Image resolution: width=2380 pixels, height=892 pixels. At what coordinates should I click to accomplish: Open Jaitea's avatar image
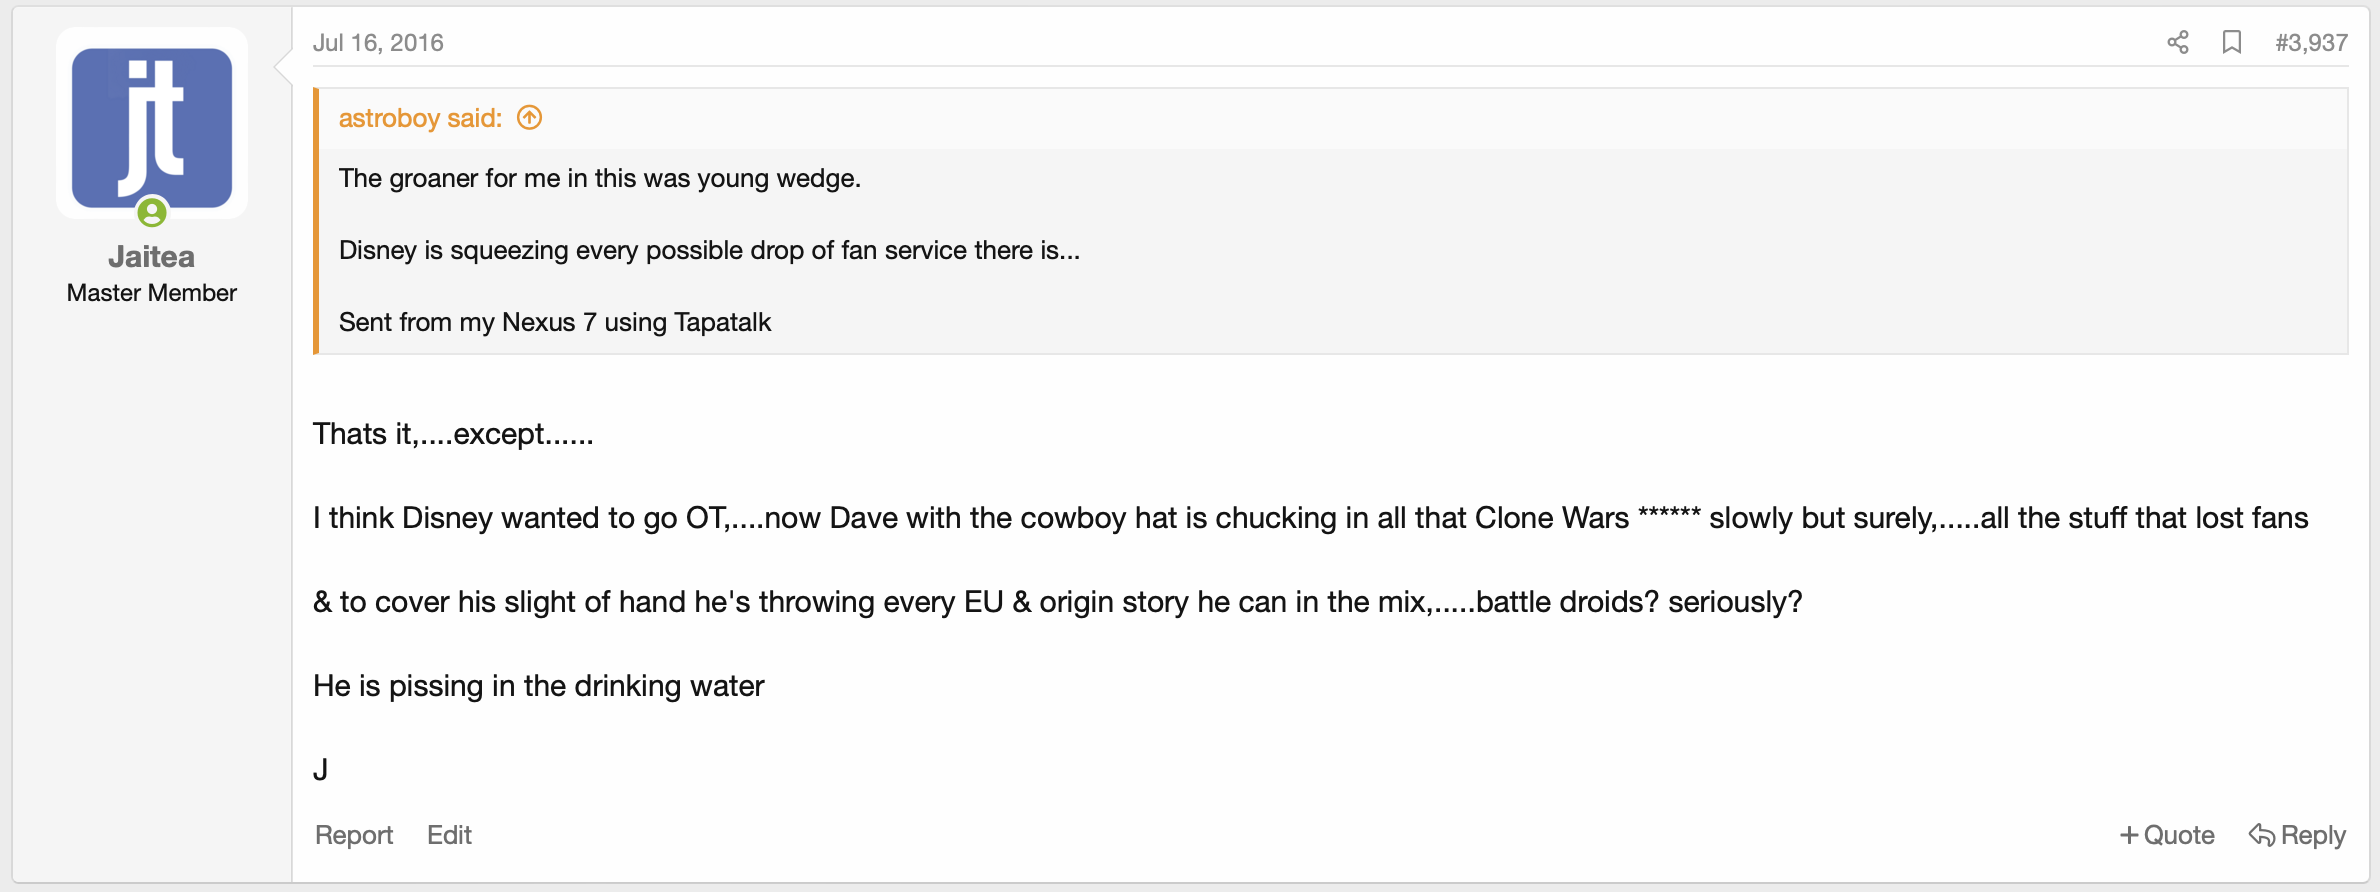tap(152, 127)
